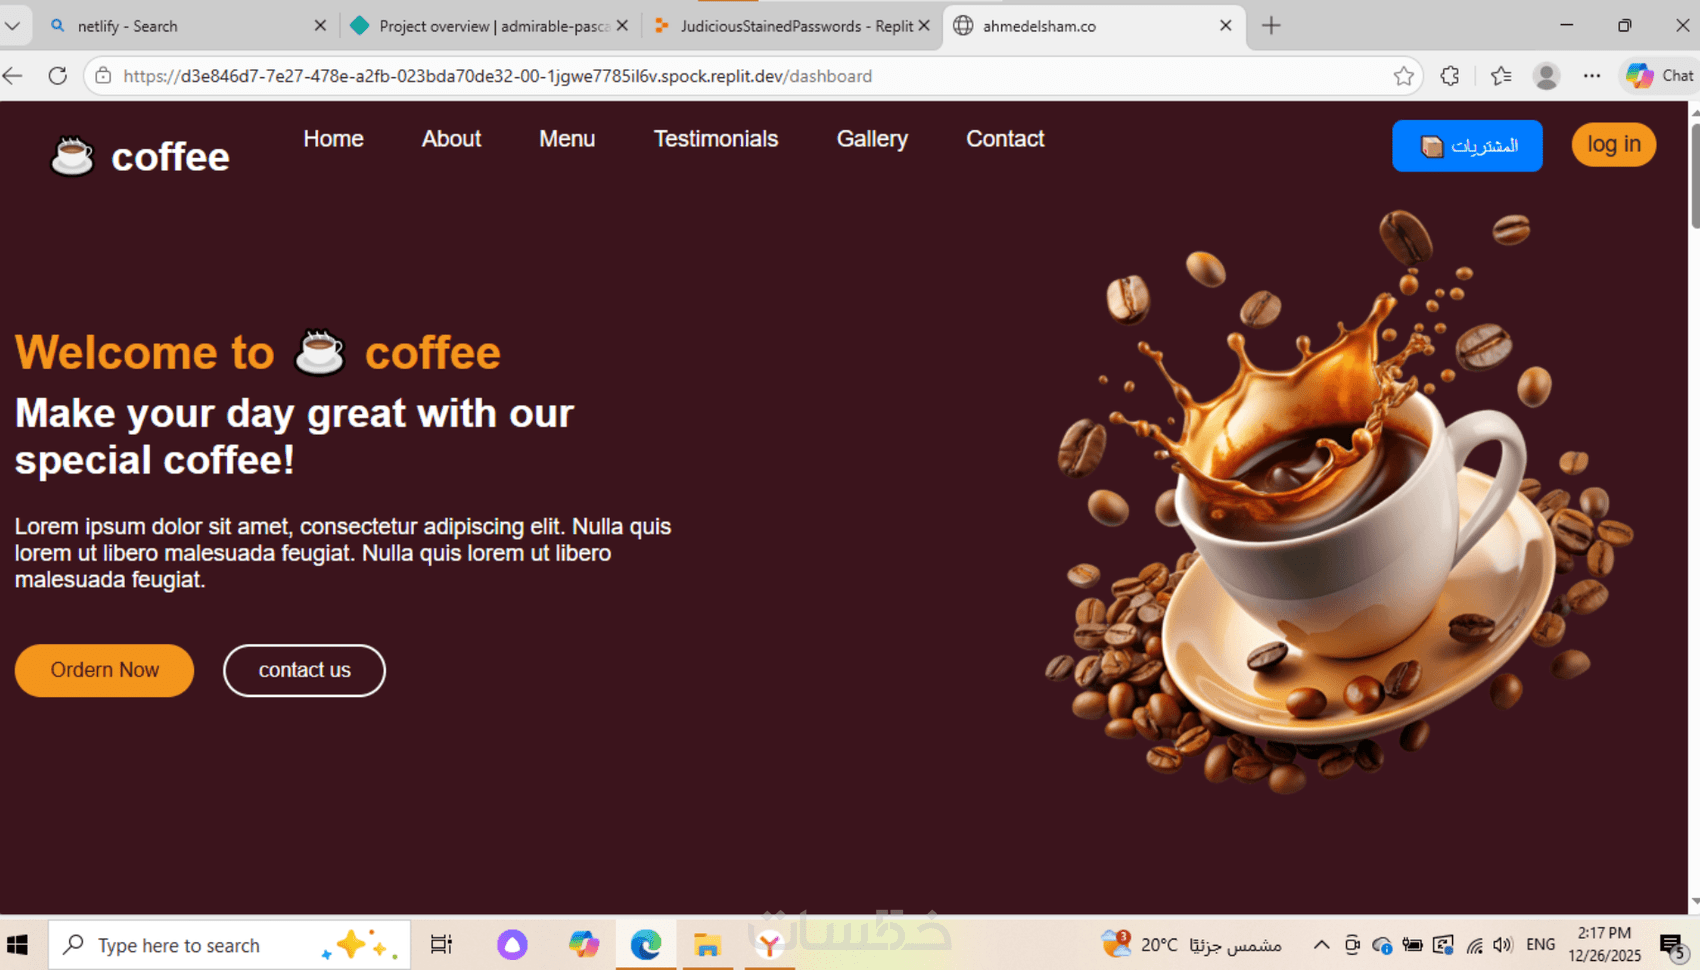
Task: Open the blue المشتريات purchases button
Action: coord(1467,146)
